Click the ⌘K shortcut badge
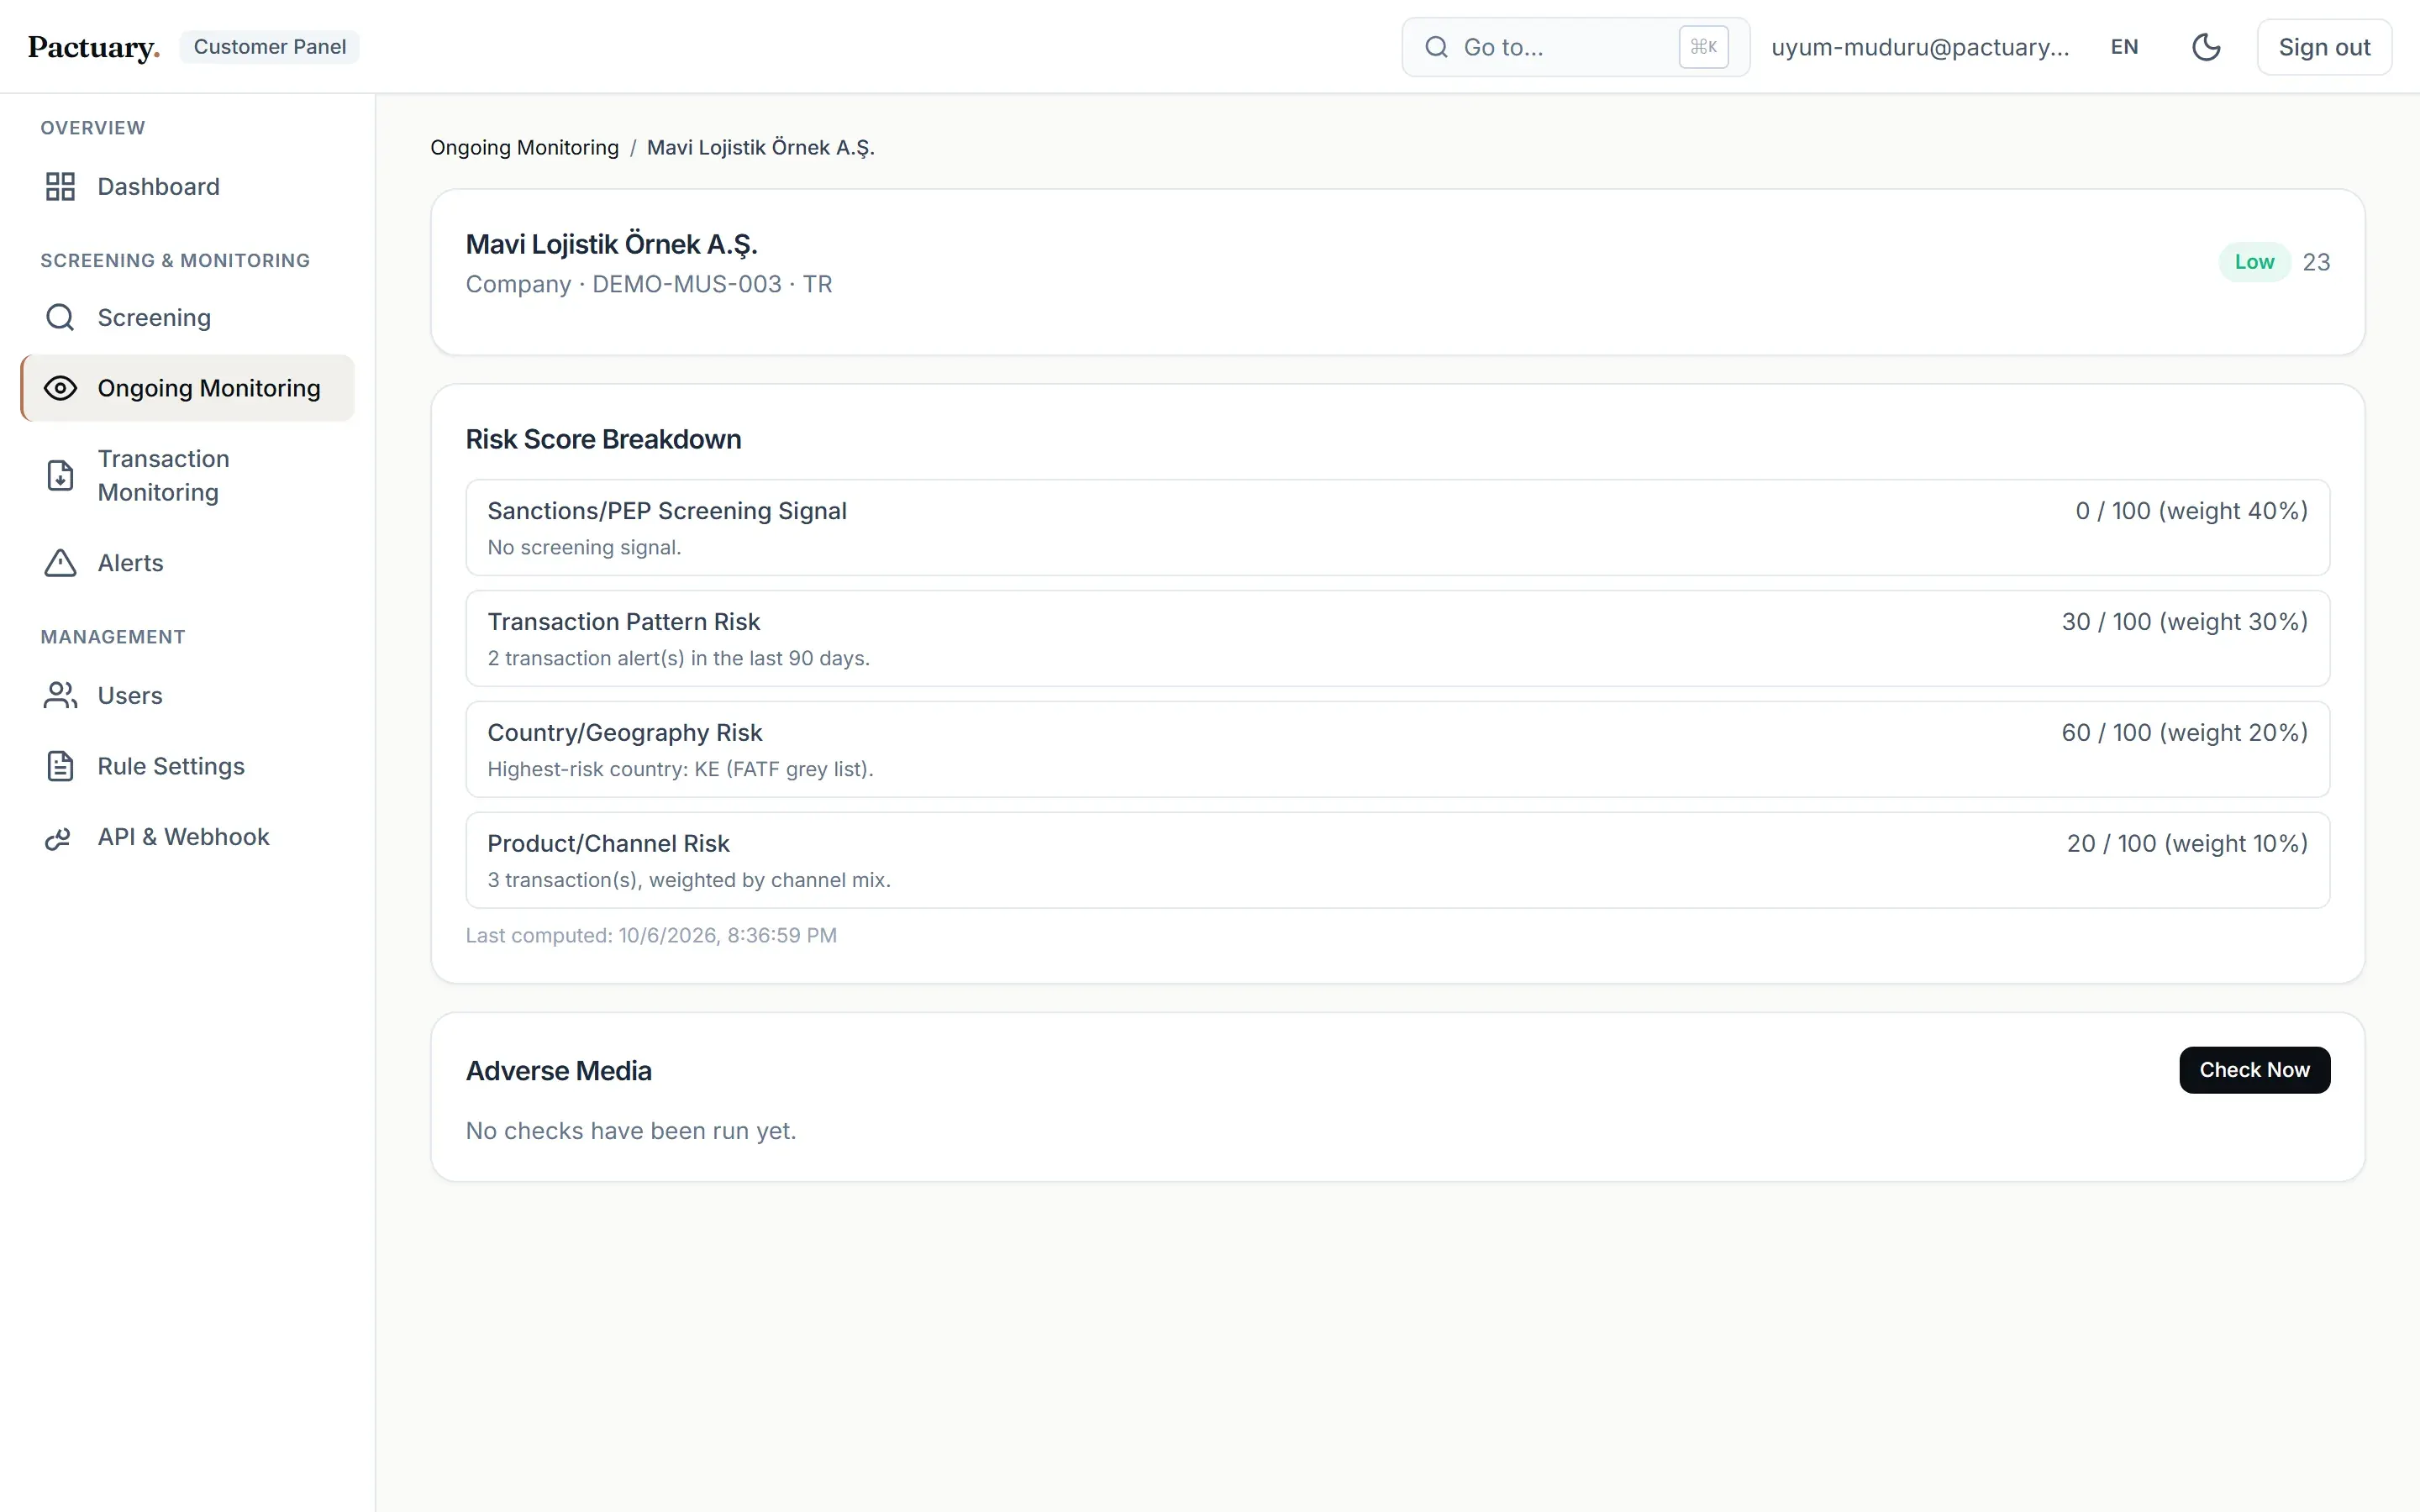Screen dimensions: 2420x1512 1703,47
